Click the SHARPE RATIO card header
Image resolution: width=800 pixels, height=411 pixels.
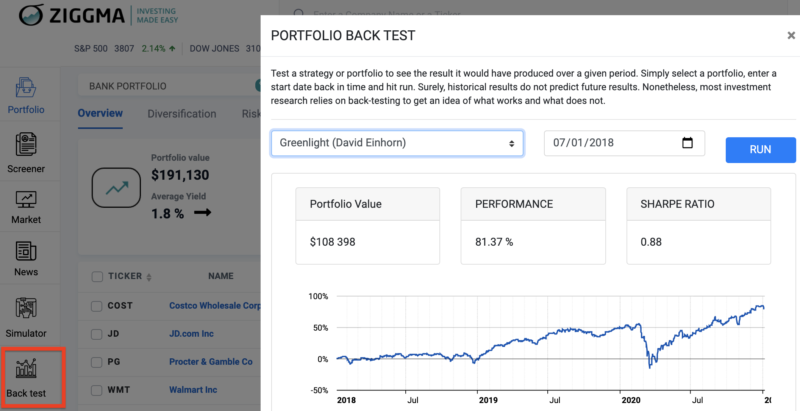click(698, 204)
